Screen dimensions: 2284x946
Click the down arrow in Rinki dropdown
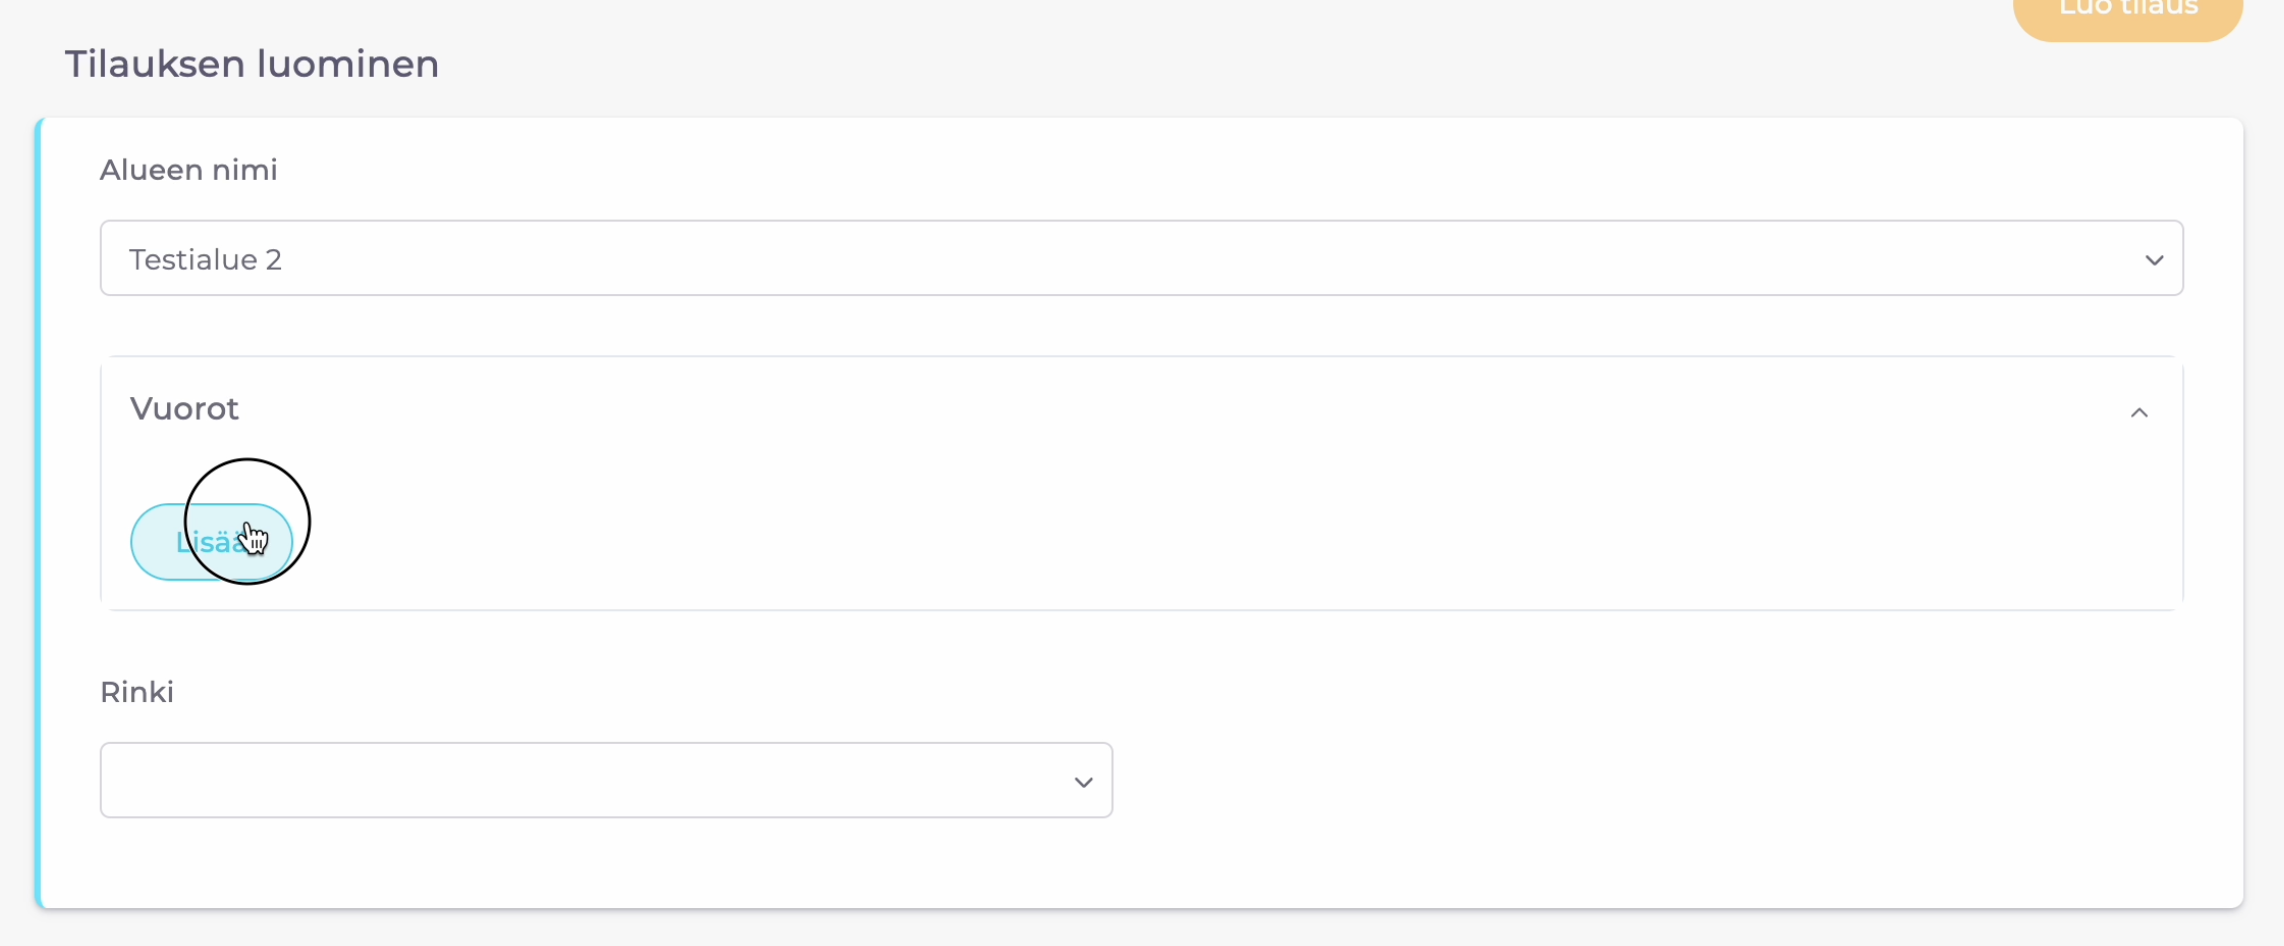tap(1083, 782)
